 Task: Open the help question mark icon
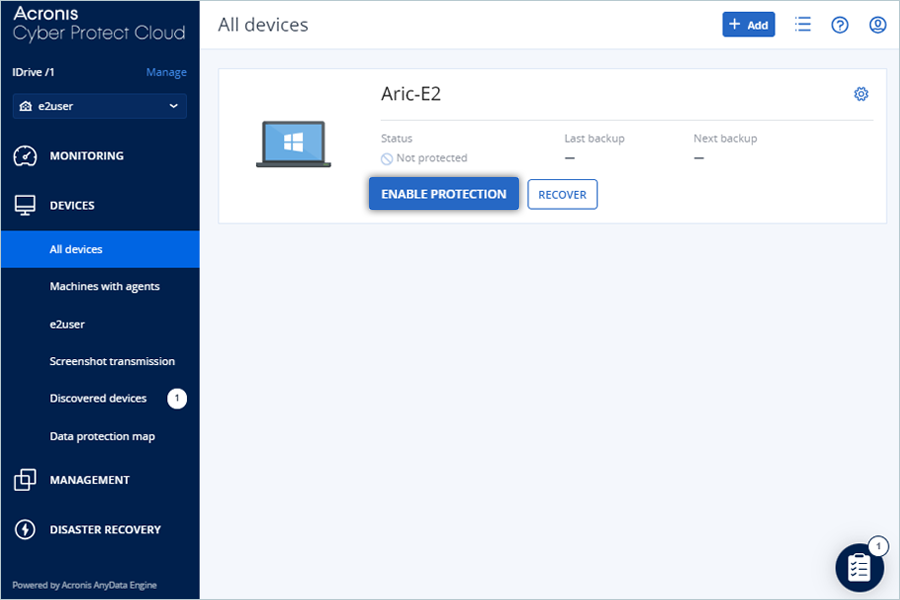click(840, 25)
